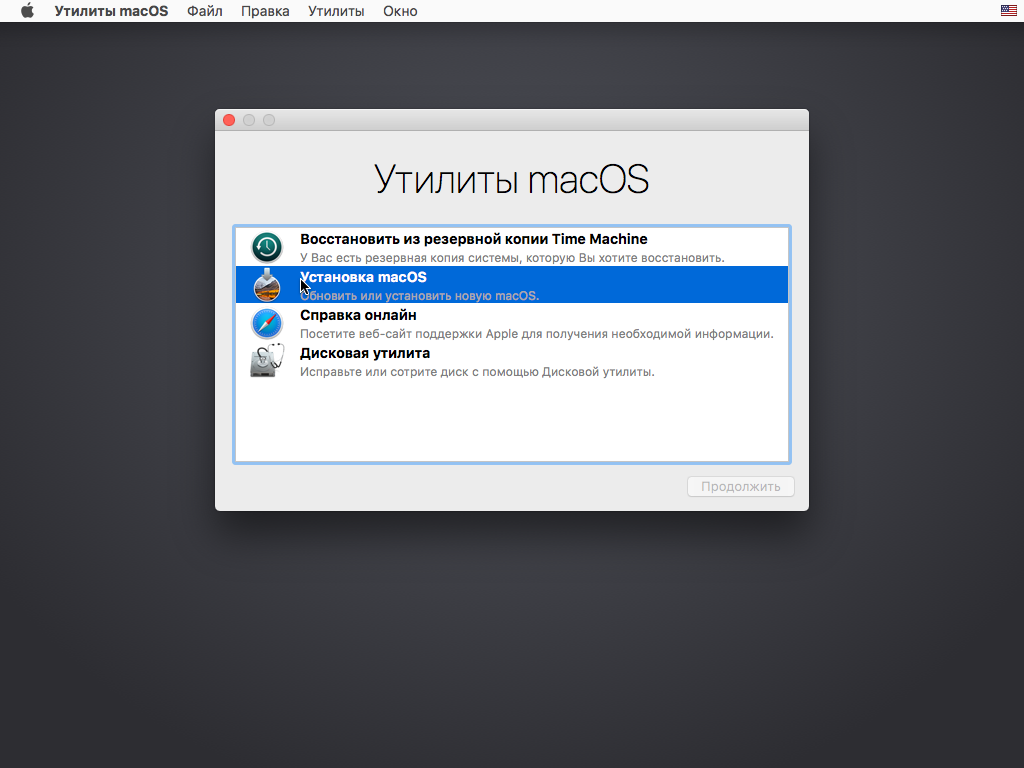Viewport: 1024px width, 768px height.
Task: Open the Файл menu
Action: (x=204, y=11)
